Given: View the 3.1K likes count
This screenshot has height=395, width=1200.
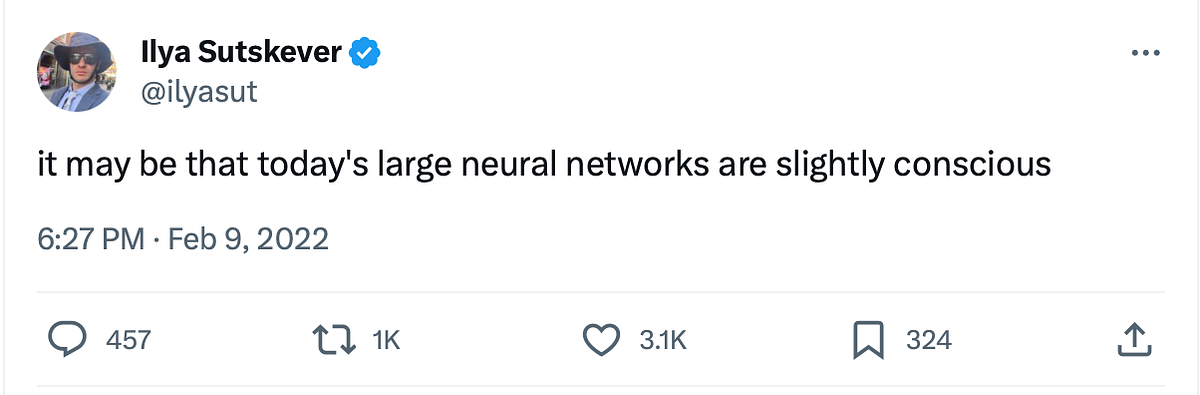Looking at the screenshot, I should point(663,340).
